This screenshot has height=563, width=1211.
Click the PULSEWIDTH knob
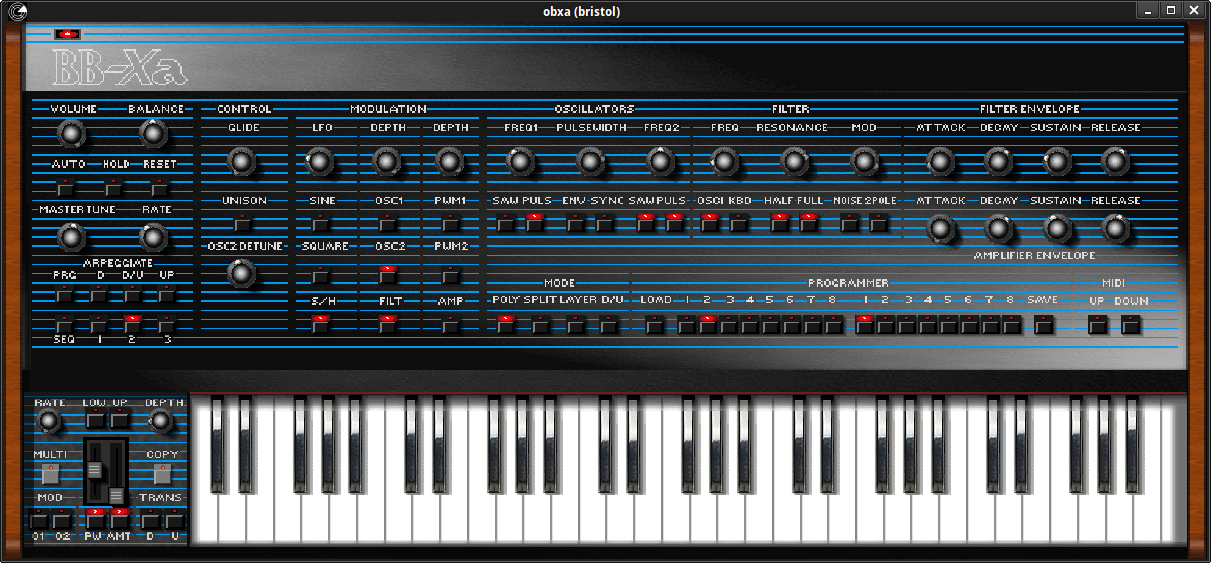[591, 160]
